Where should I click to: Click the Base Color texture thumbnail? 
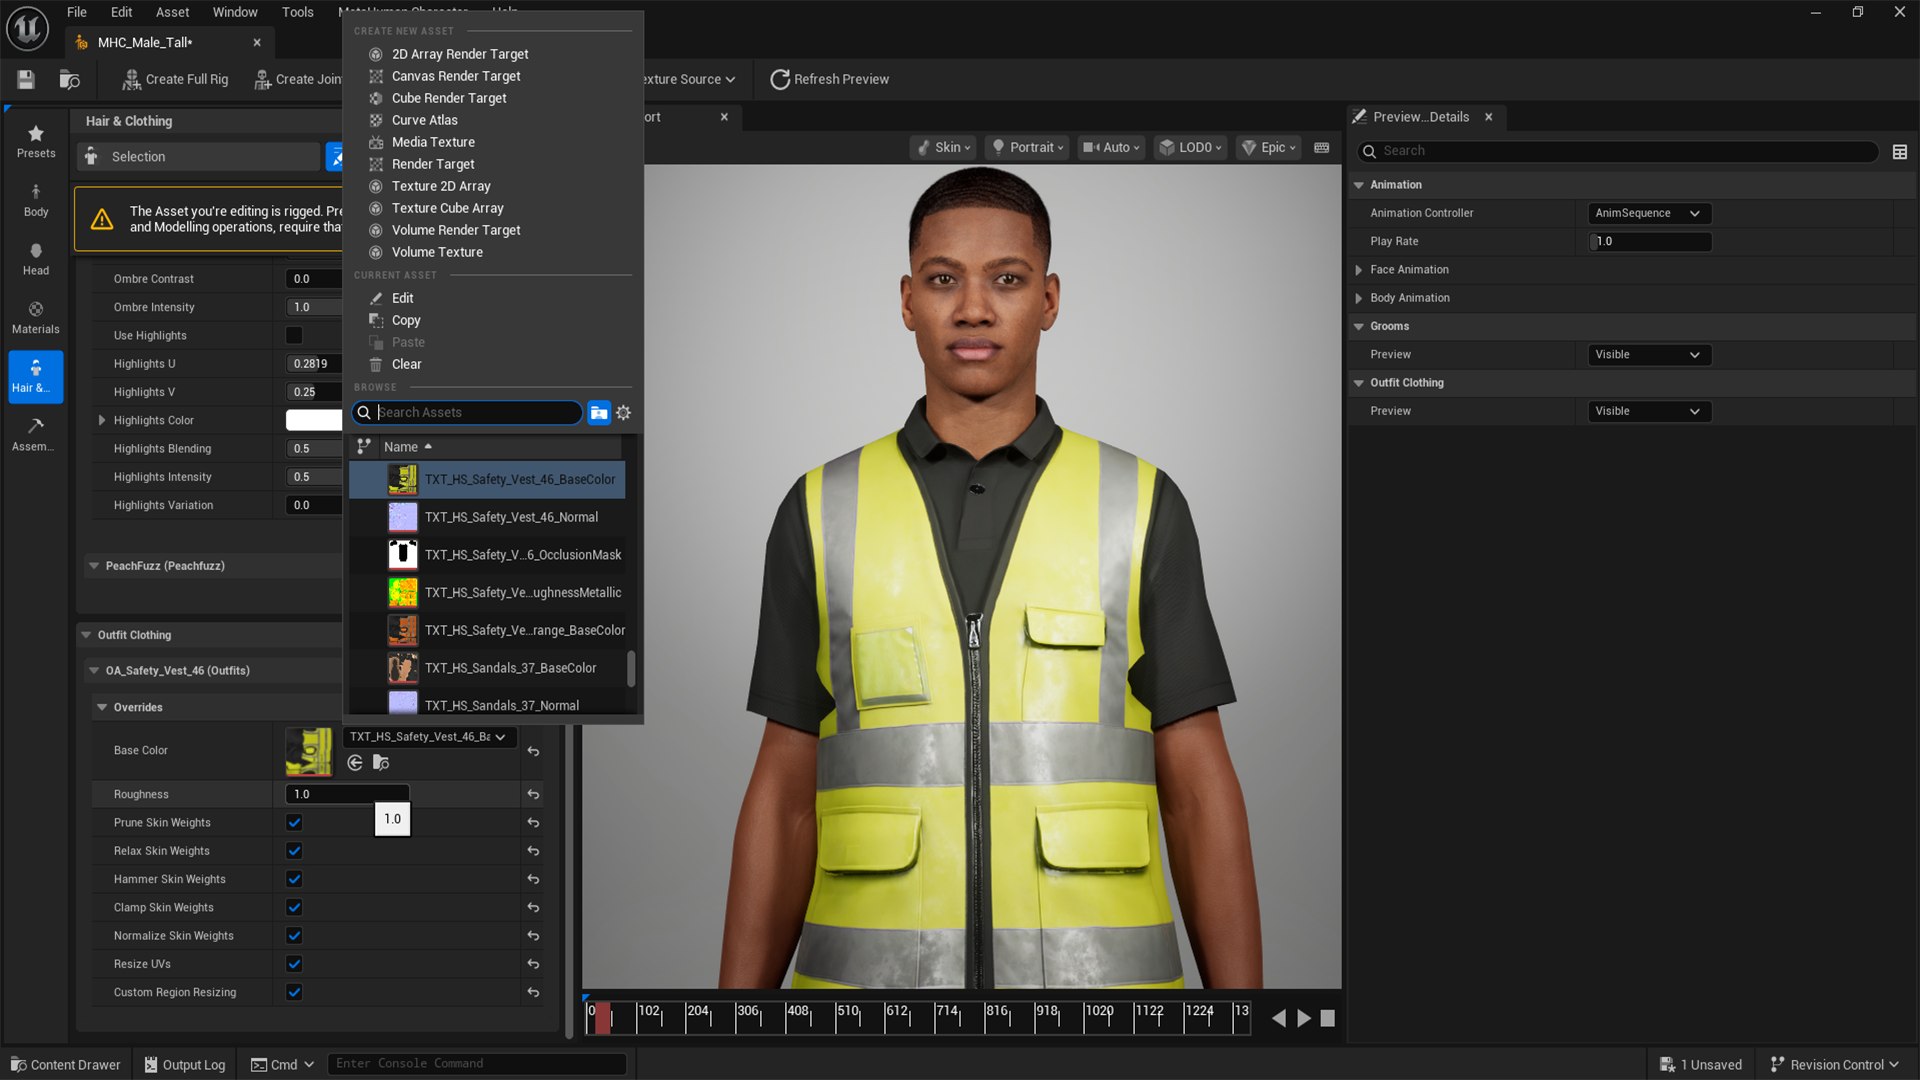tap(309, 751)
